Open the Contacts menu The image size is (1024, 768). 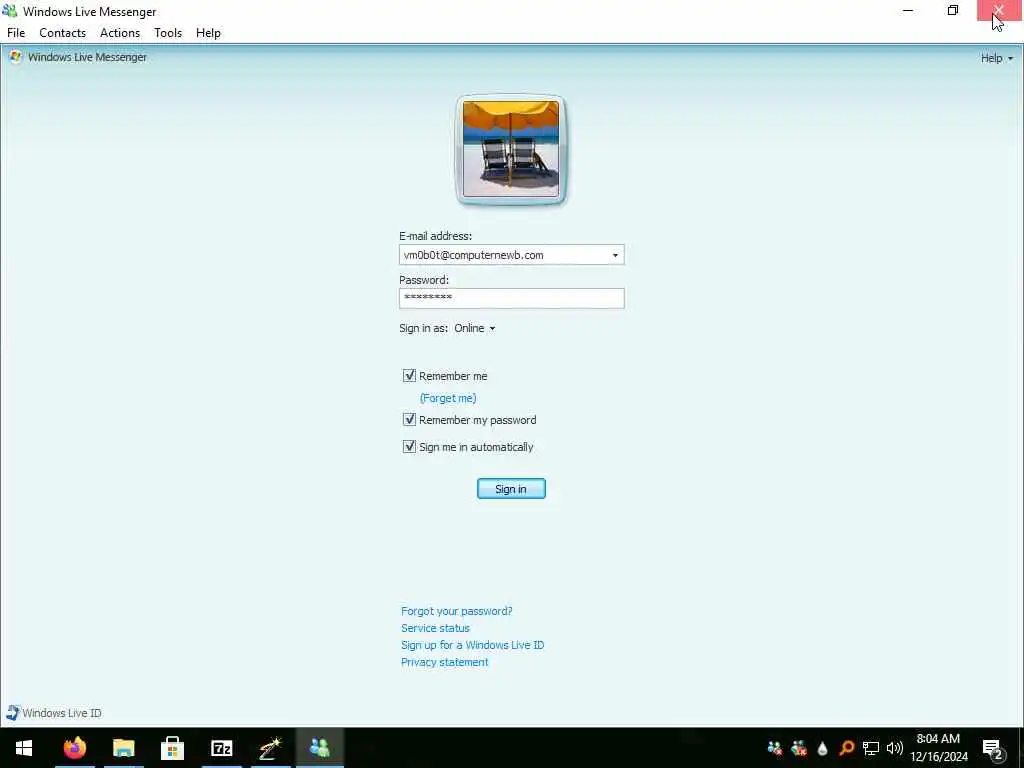click(63, 33)
